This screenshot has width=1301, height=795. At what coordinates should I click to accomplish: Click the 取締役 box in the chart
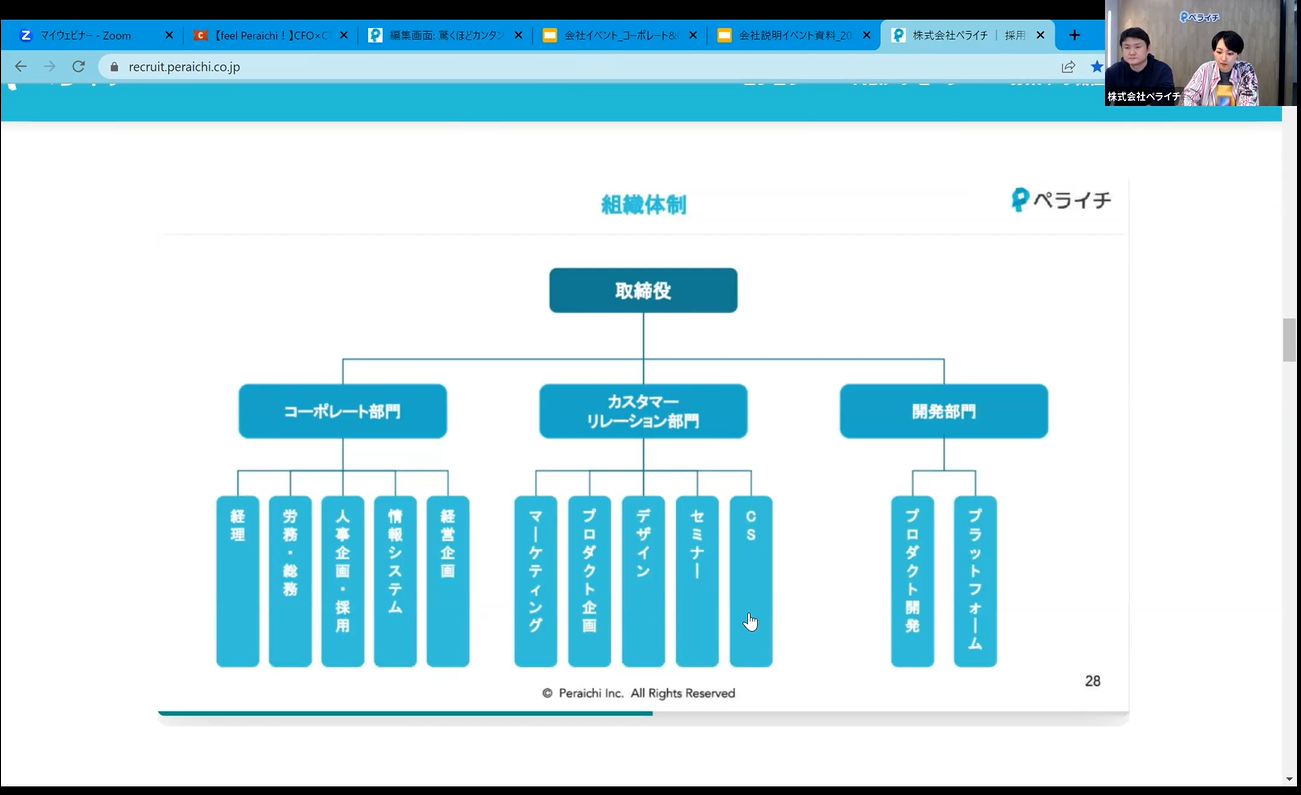coord(643,290)
